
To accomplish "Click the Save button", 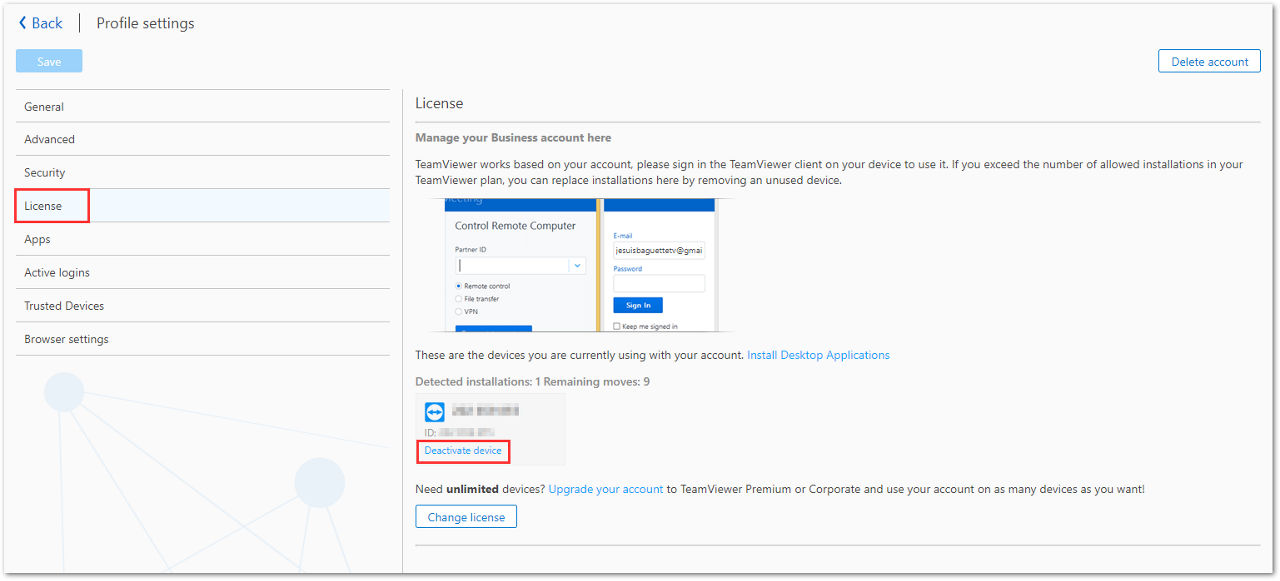I will pos(49,61).
